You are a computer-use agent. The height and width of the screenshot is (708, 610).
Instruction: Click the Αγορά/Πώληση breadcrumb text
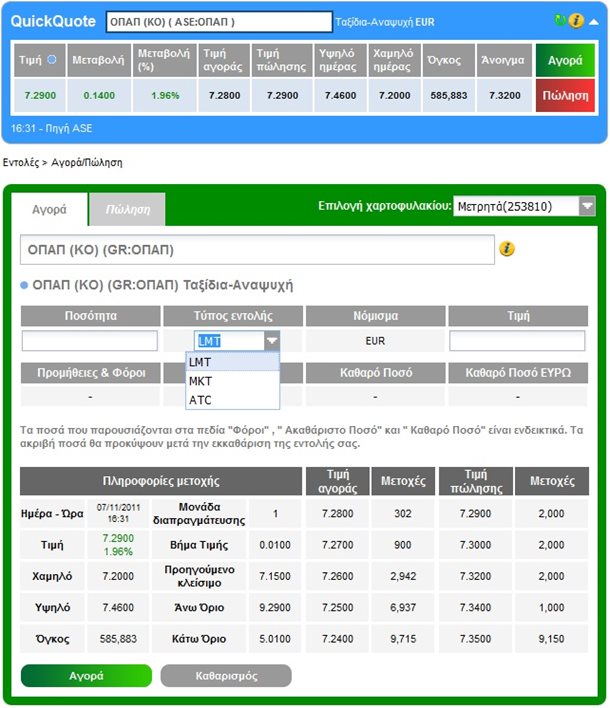click(x=87, y=163)
